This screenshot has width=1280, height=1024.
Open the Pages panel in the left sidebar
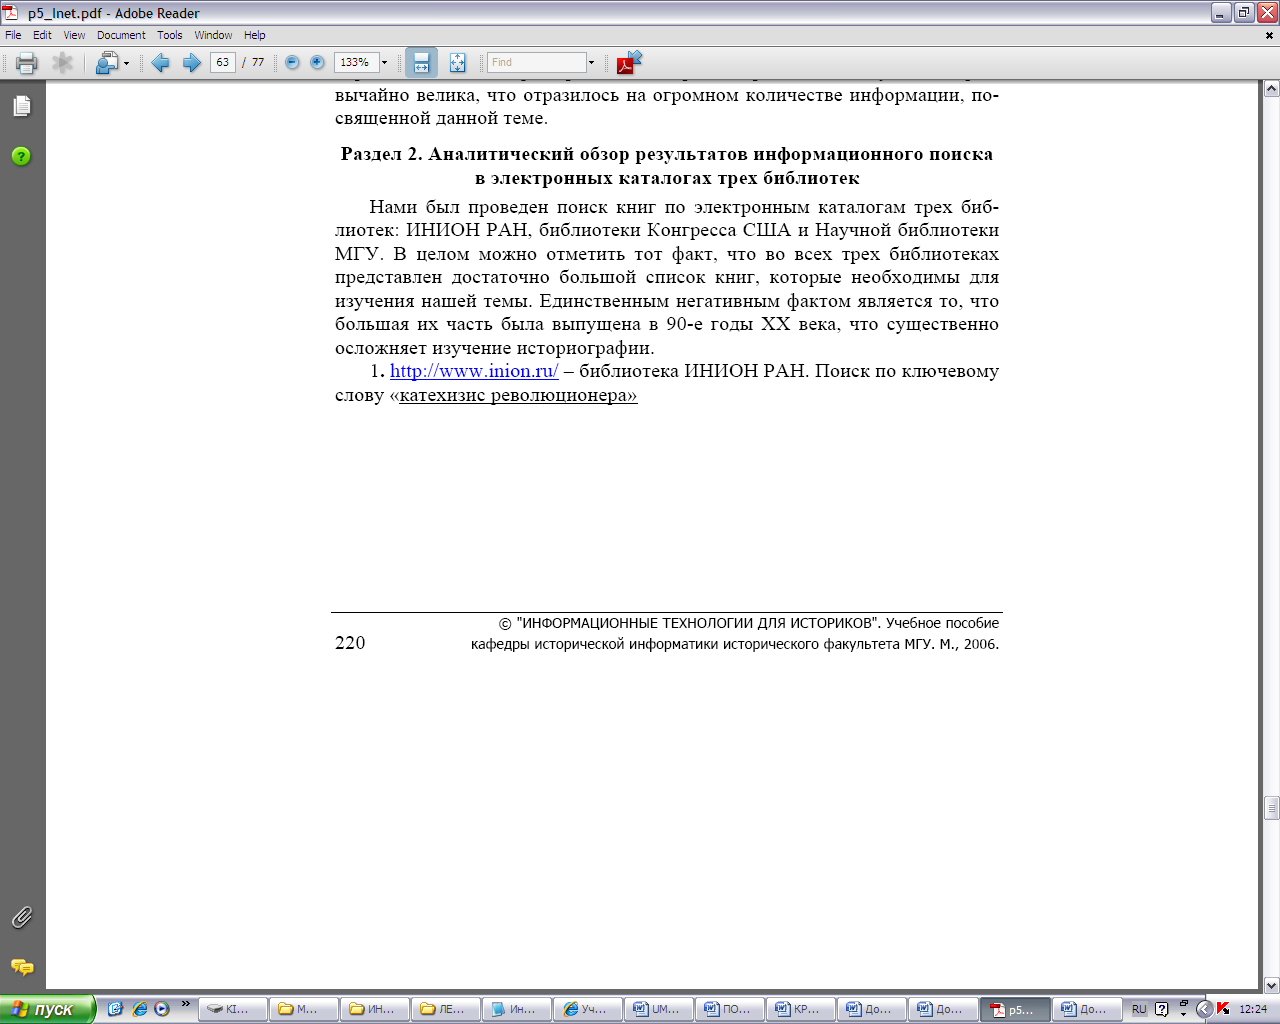coord(22,106)
